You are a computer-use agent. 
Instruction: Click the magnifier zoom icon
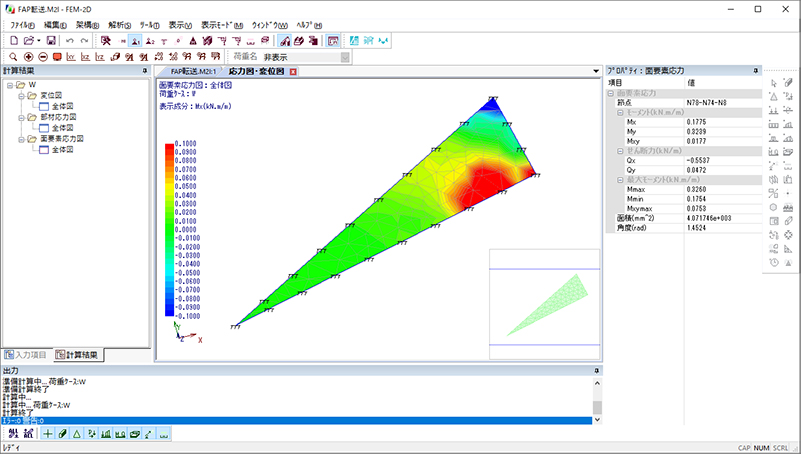(x=13, y=57)
